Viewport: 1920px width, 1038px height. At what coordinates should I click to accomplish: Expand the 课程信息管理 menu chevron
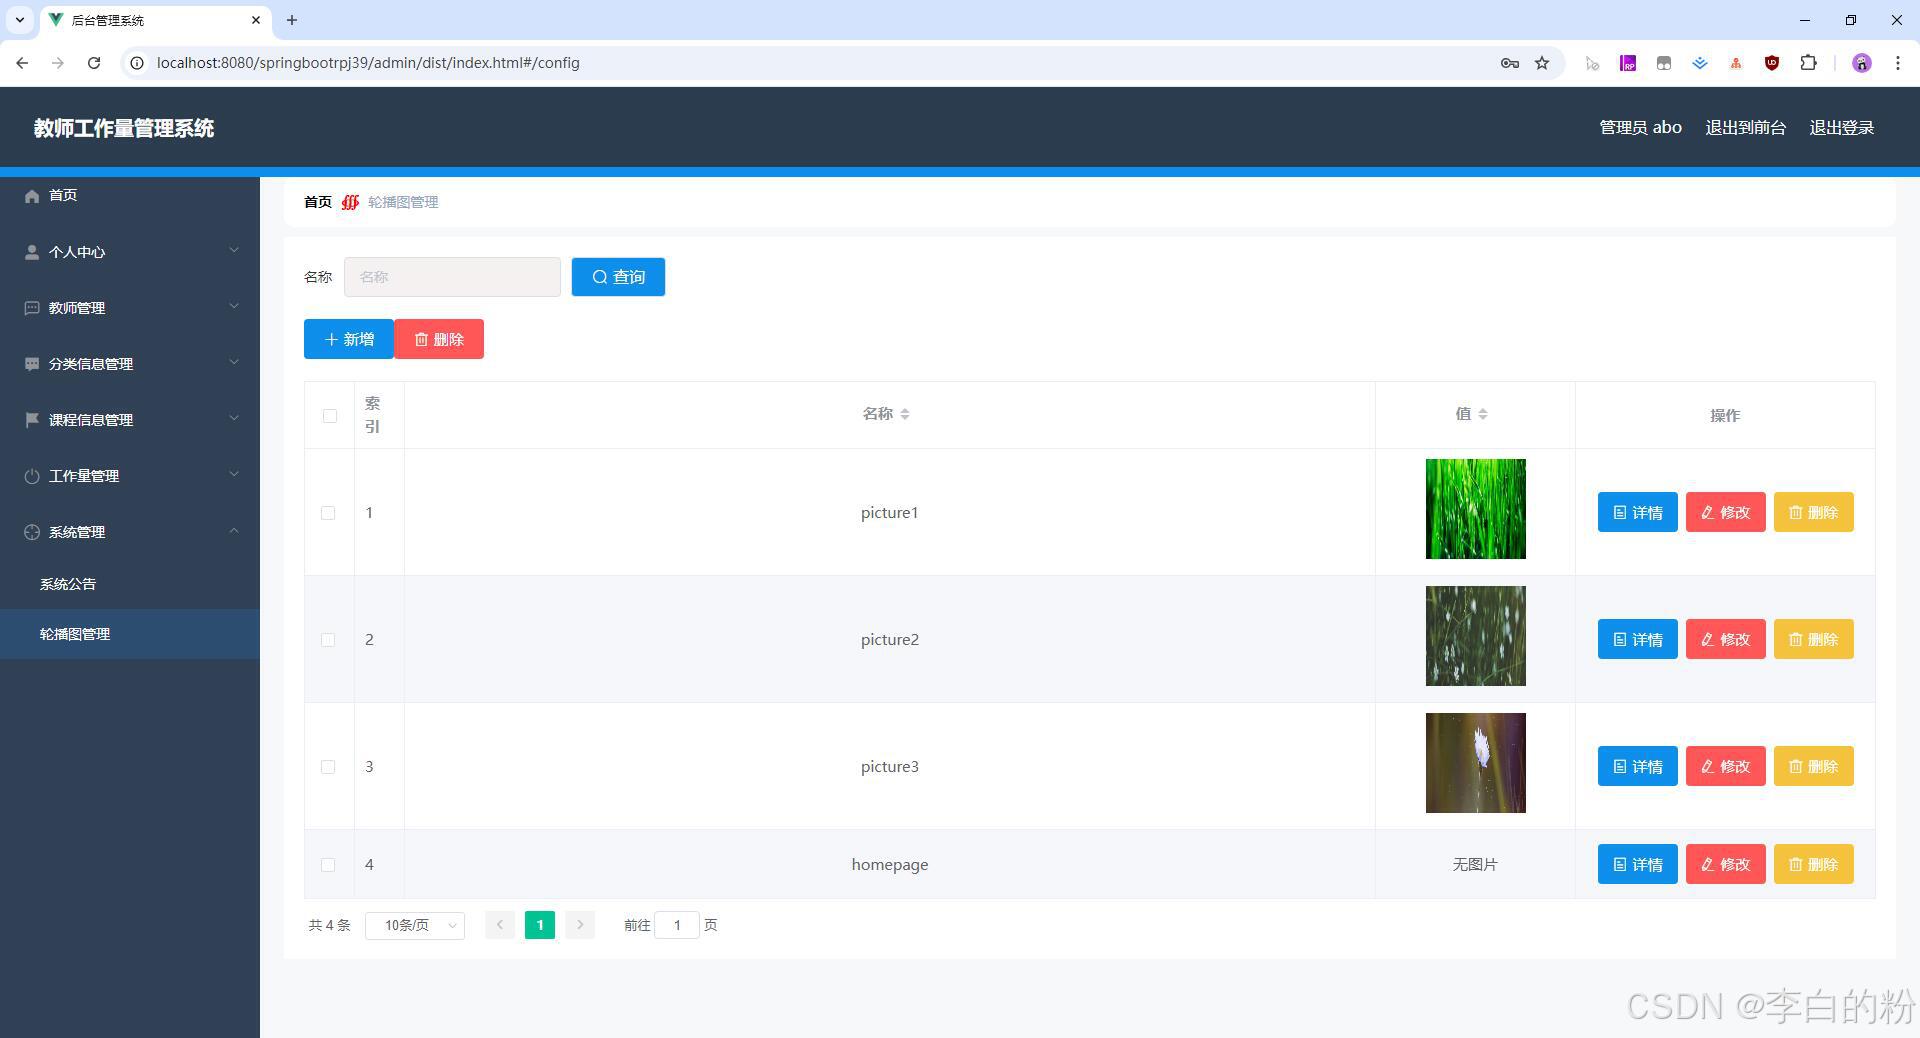coord(234,418)
